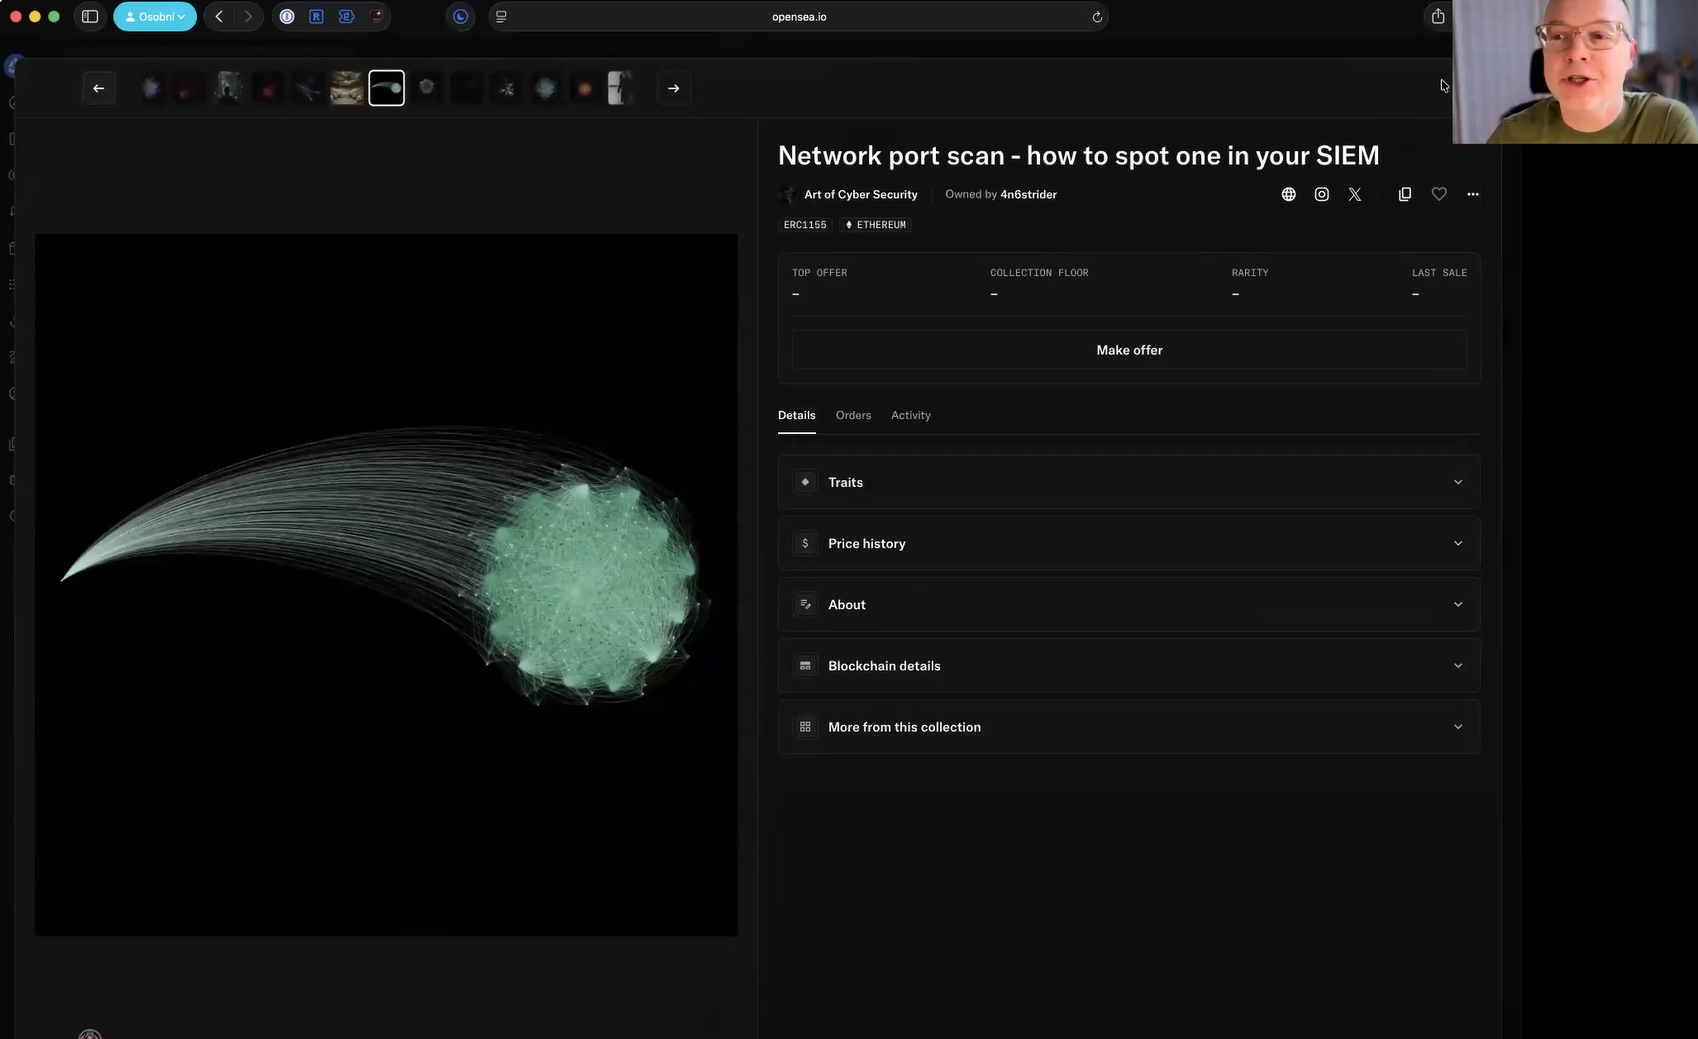Go to the next item using right arrow
Viewport: 1698px width, 1039px height.
(x=673, y=89)
